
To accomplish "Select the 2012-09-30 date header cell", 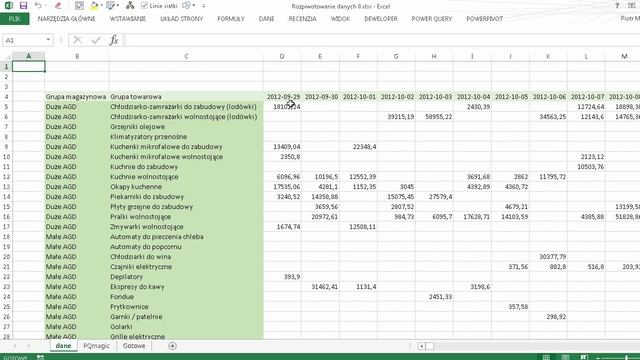I will [320, 97].
